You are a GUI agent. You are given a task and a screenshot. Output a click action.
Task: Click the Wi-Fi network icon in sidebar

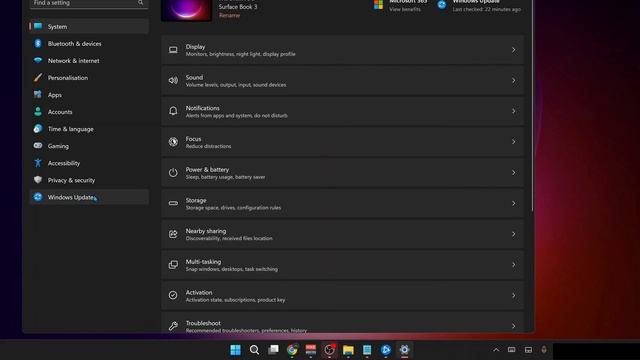coord(38,60)
